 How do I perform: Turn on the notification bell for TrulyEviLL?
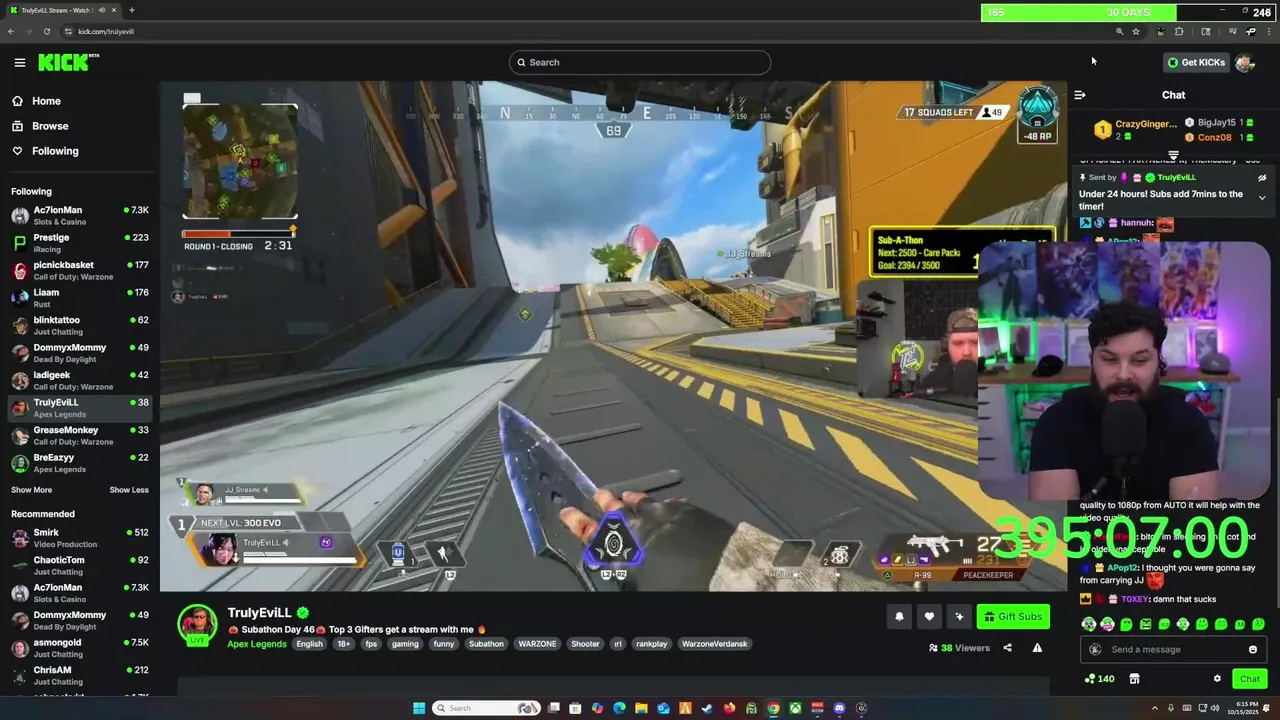click(x=899, y=617)
